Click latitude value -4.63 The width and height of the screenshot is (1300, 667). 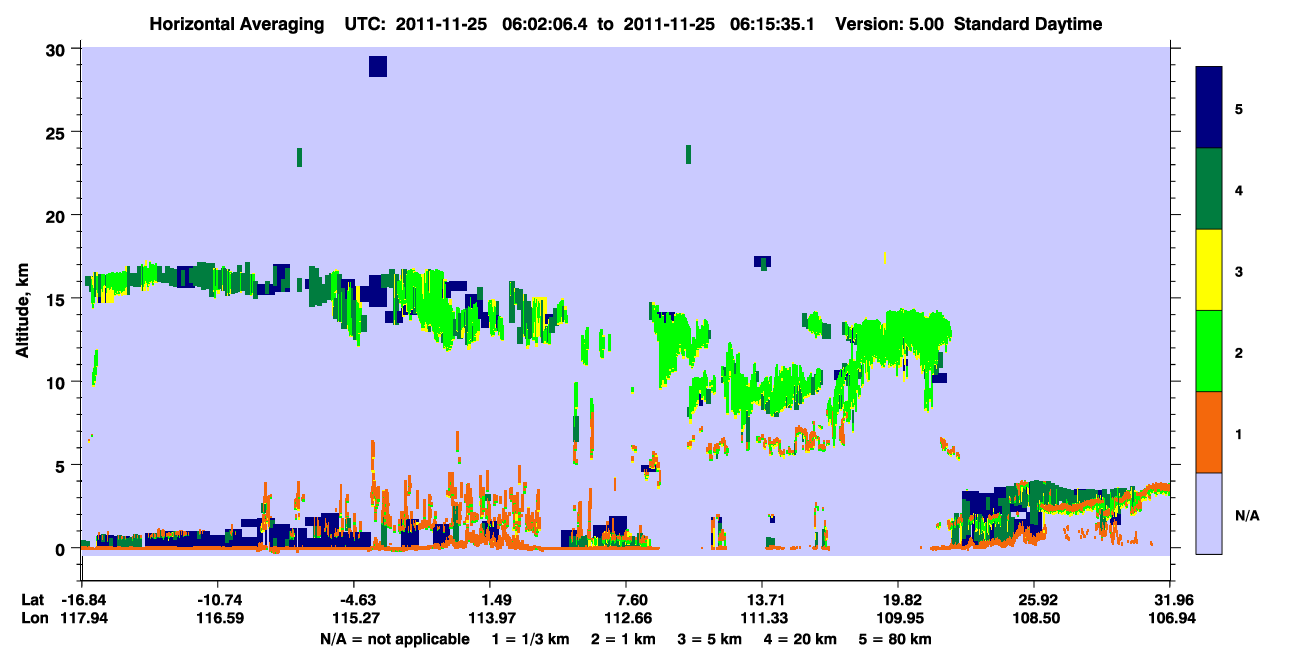(354, 600)
